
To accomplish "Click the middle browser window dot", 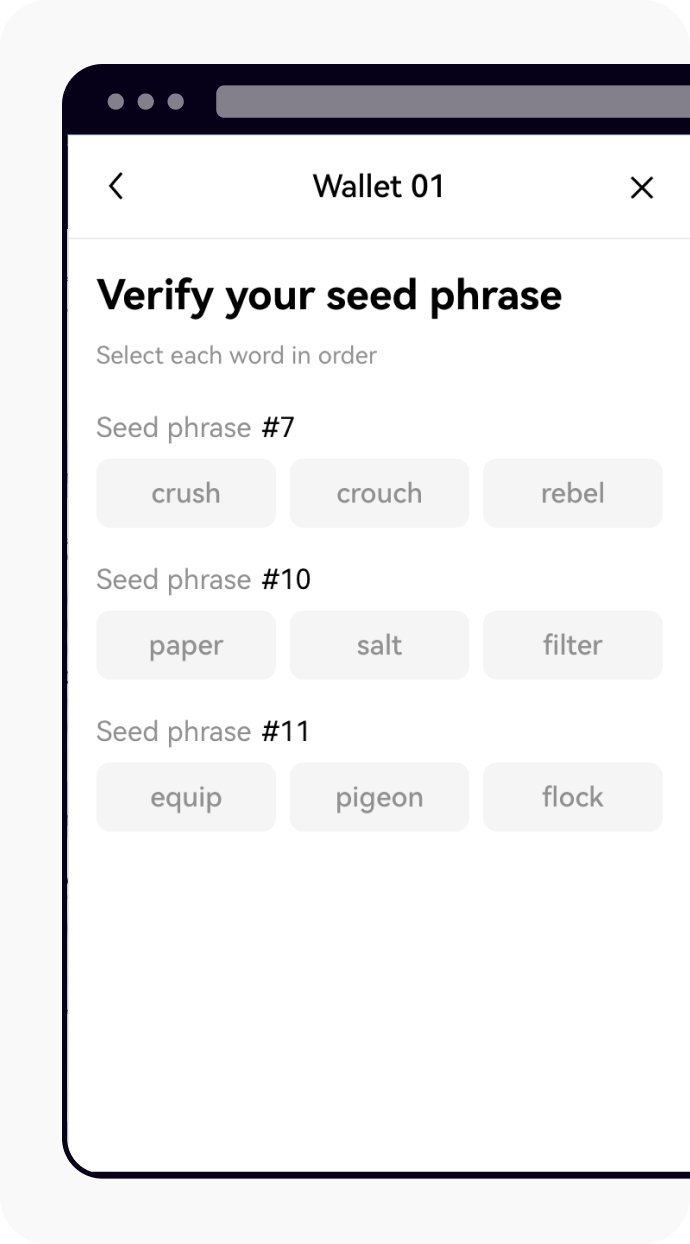I will click(146, 101).
